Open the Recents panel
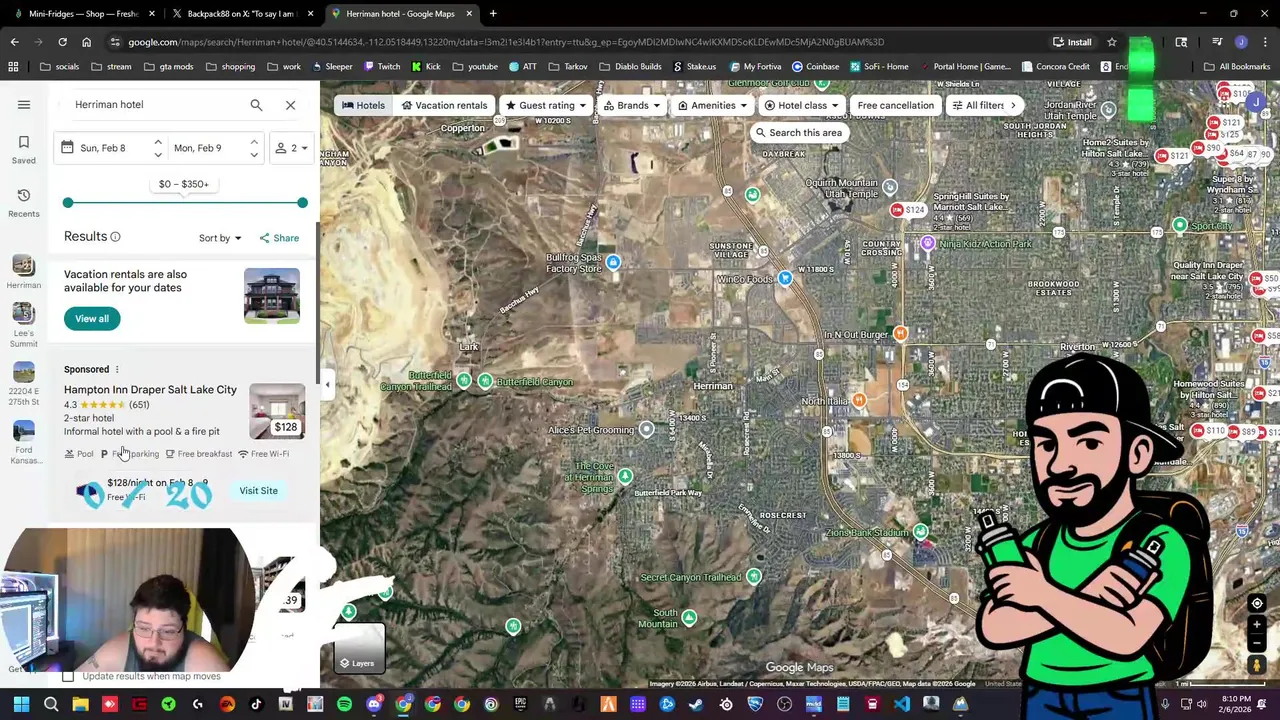 point(24,202)
